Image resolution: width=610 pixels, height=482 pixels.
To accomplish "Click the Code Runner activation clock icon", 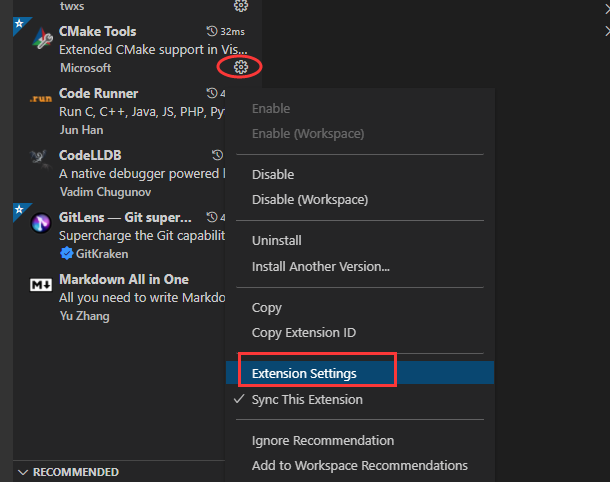I will click(x=212, y=93).
